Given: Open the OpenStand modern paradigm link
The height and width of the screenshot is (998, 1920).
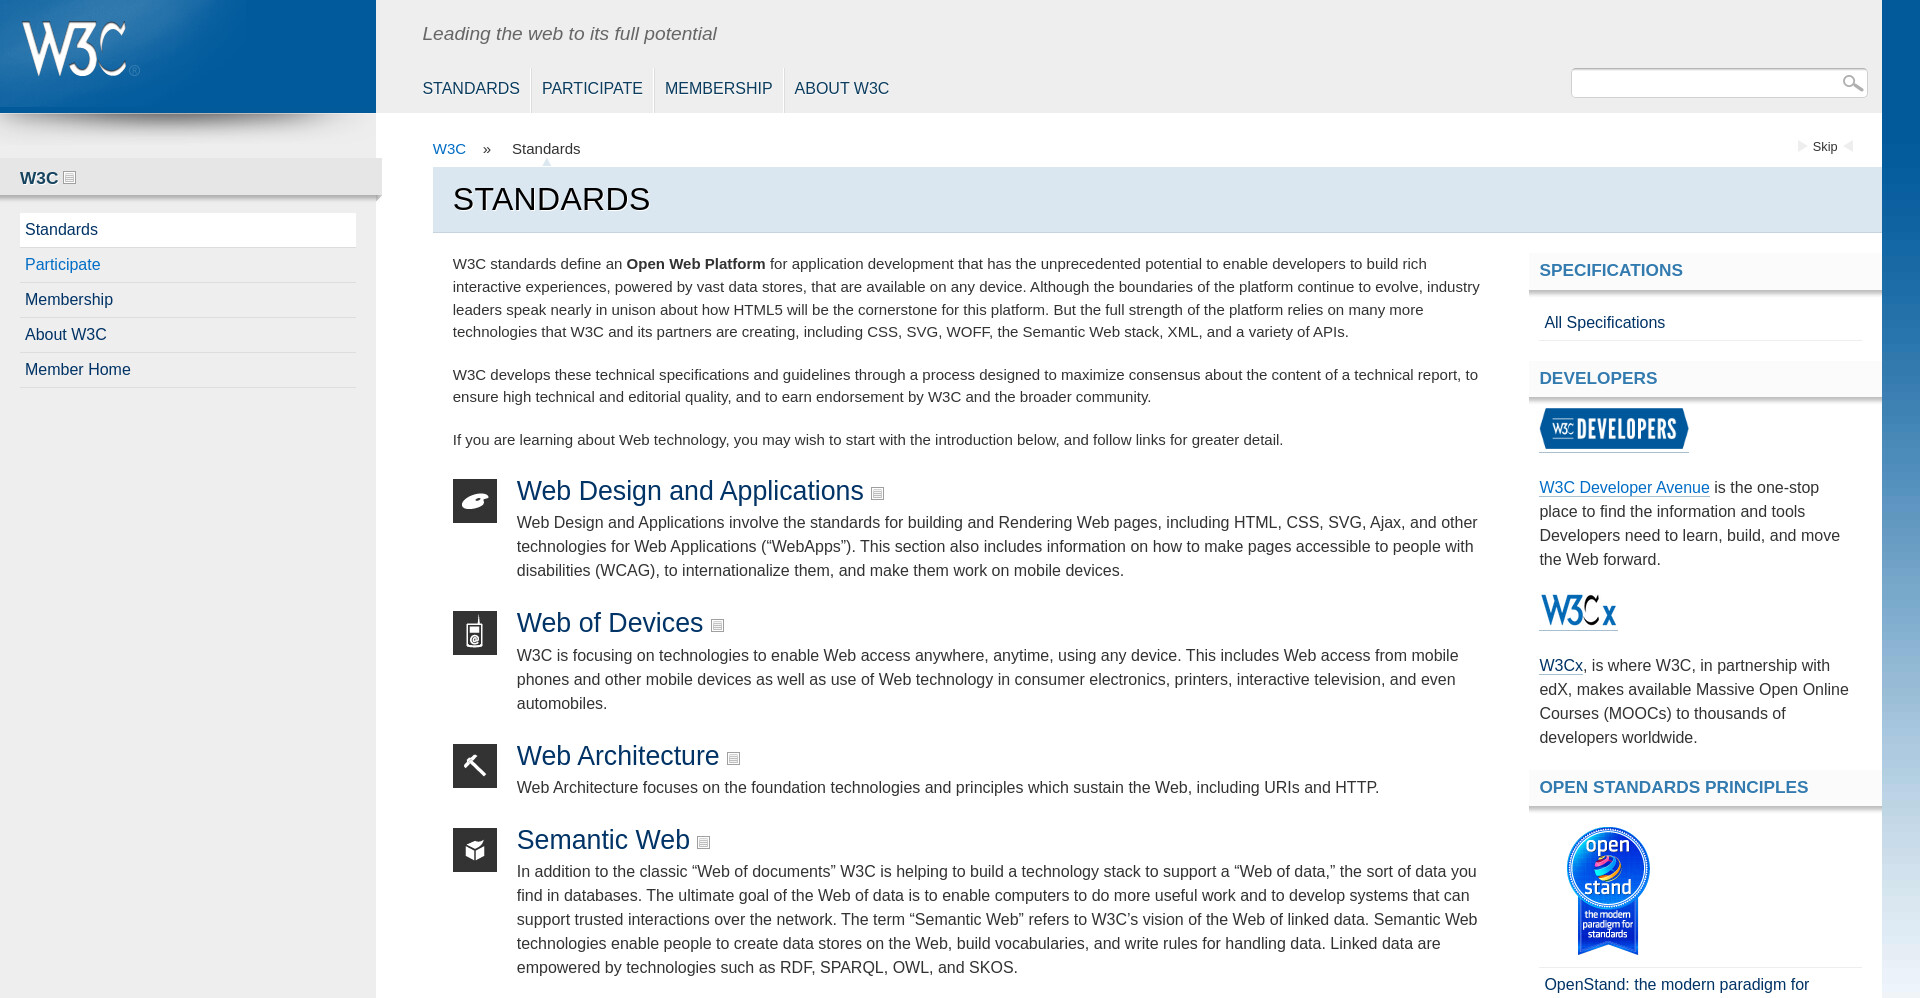Looking at the screenshot, I should 1676,985.
